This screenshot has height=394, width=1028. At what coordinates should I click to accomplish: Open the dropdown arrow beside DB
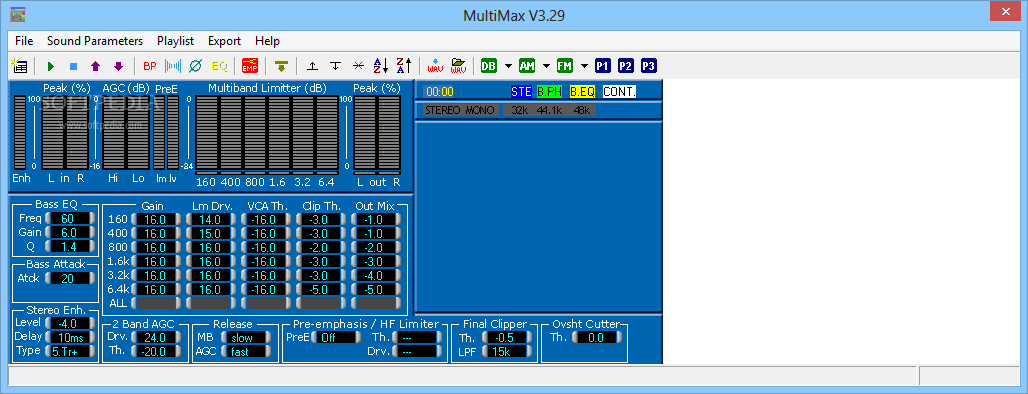click(x=508, y=66)
